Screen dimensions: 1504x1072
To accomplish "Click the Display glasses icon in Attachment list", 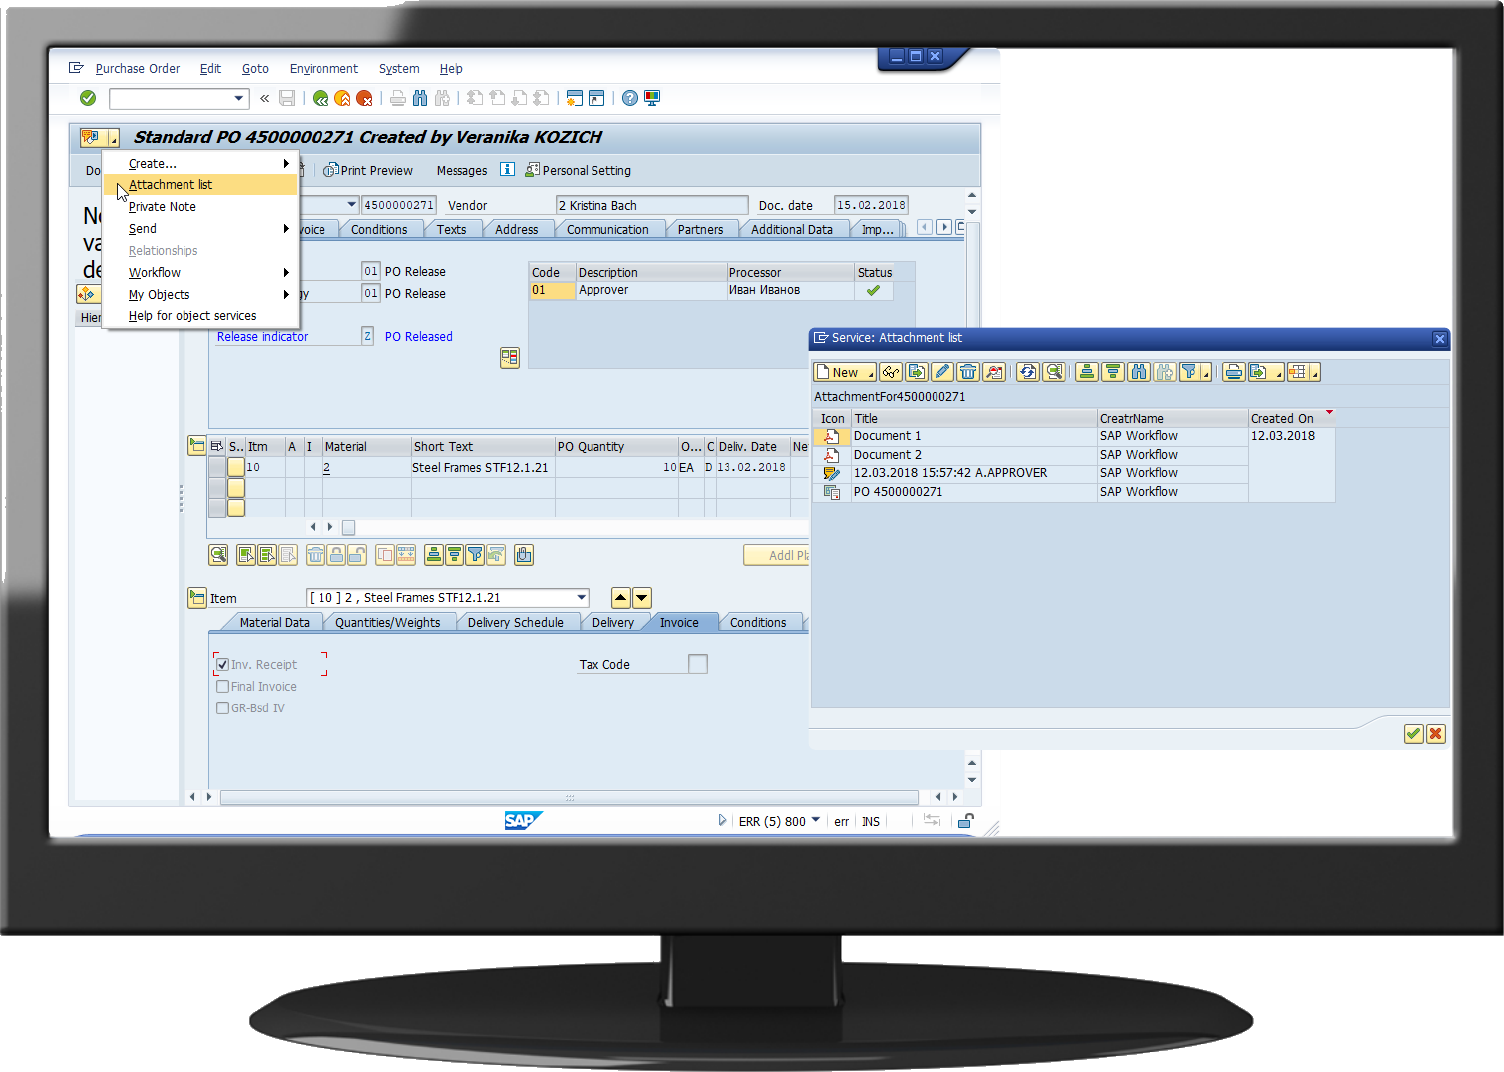I will click(x=891, y=372).
